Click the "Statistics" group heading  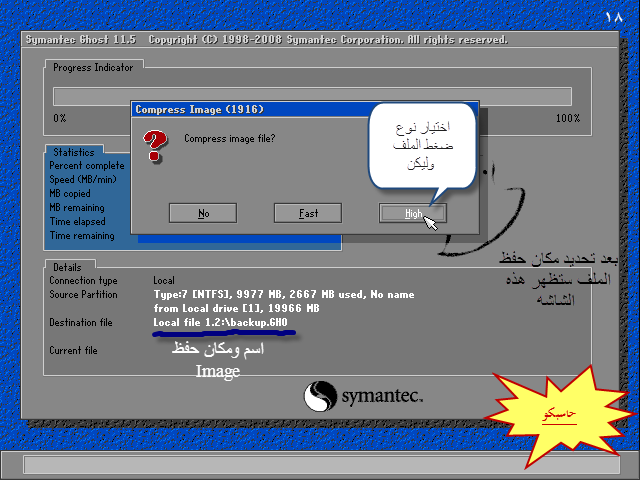point(73,152)
